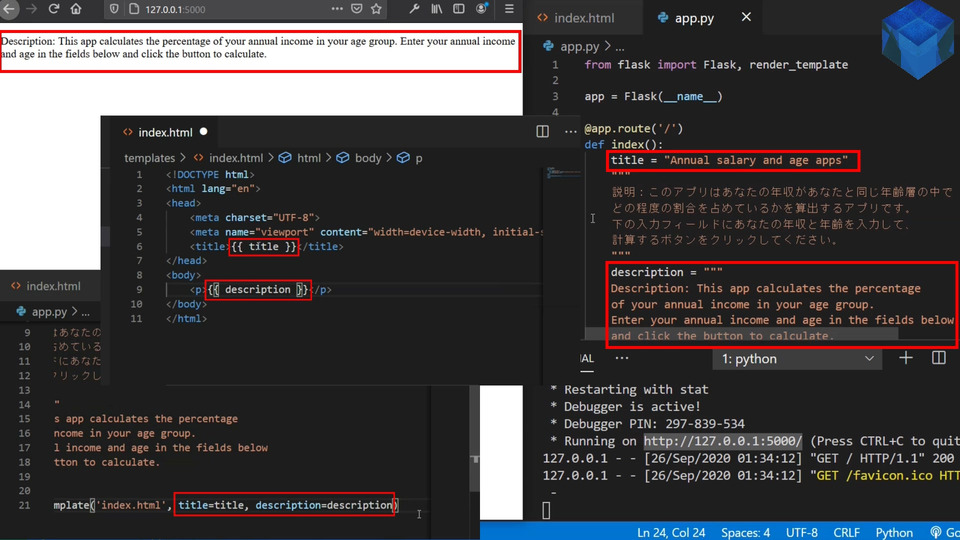Open the '1: python' terminal dropdown
960x540 pixels.
click(796, 359)
